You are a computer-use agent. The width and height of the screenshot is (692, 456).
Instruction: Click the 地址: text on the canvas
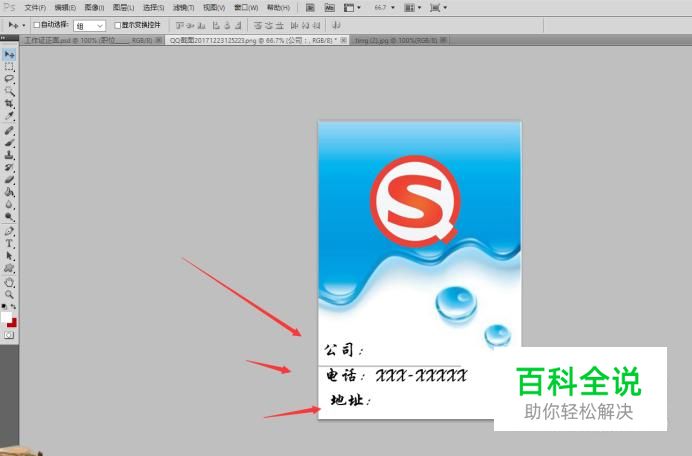(351, 400)
